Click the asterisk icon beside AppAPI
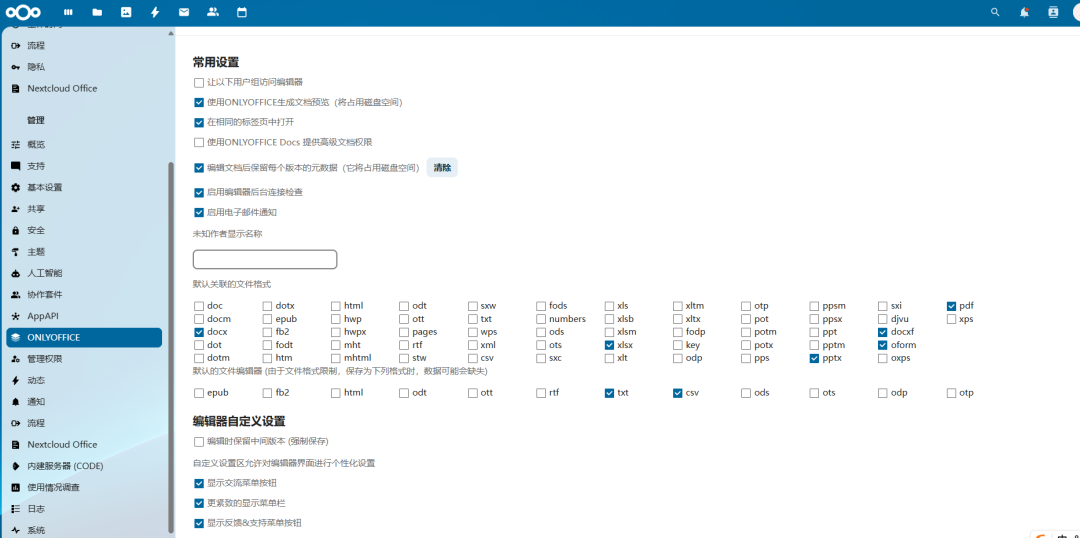Viewport: 1080px width, 538px height. (15, 315)
